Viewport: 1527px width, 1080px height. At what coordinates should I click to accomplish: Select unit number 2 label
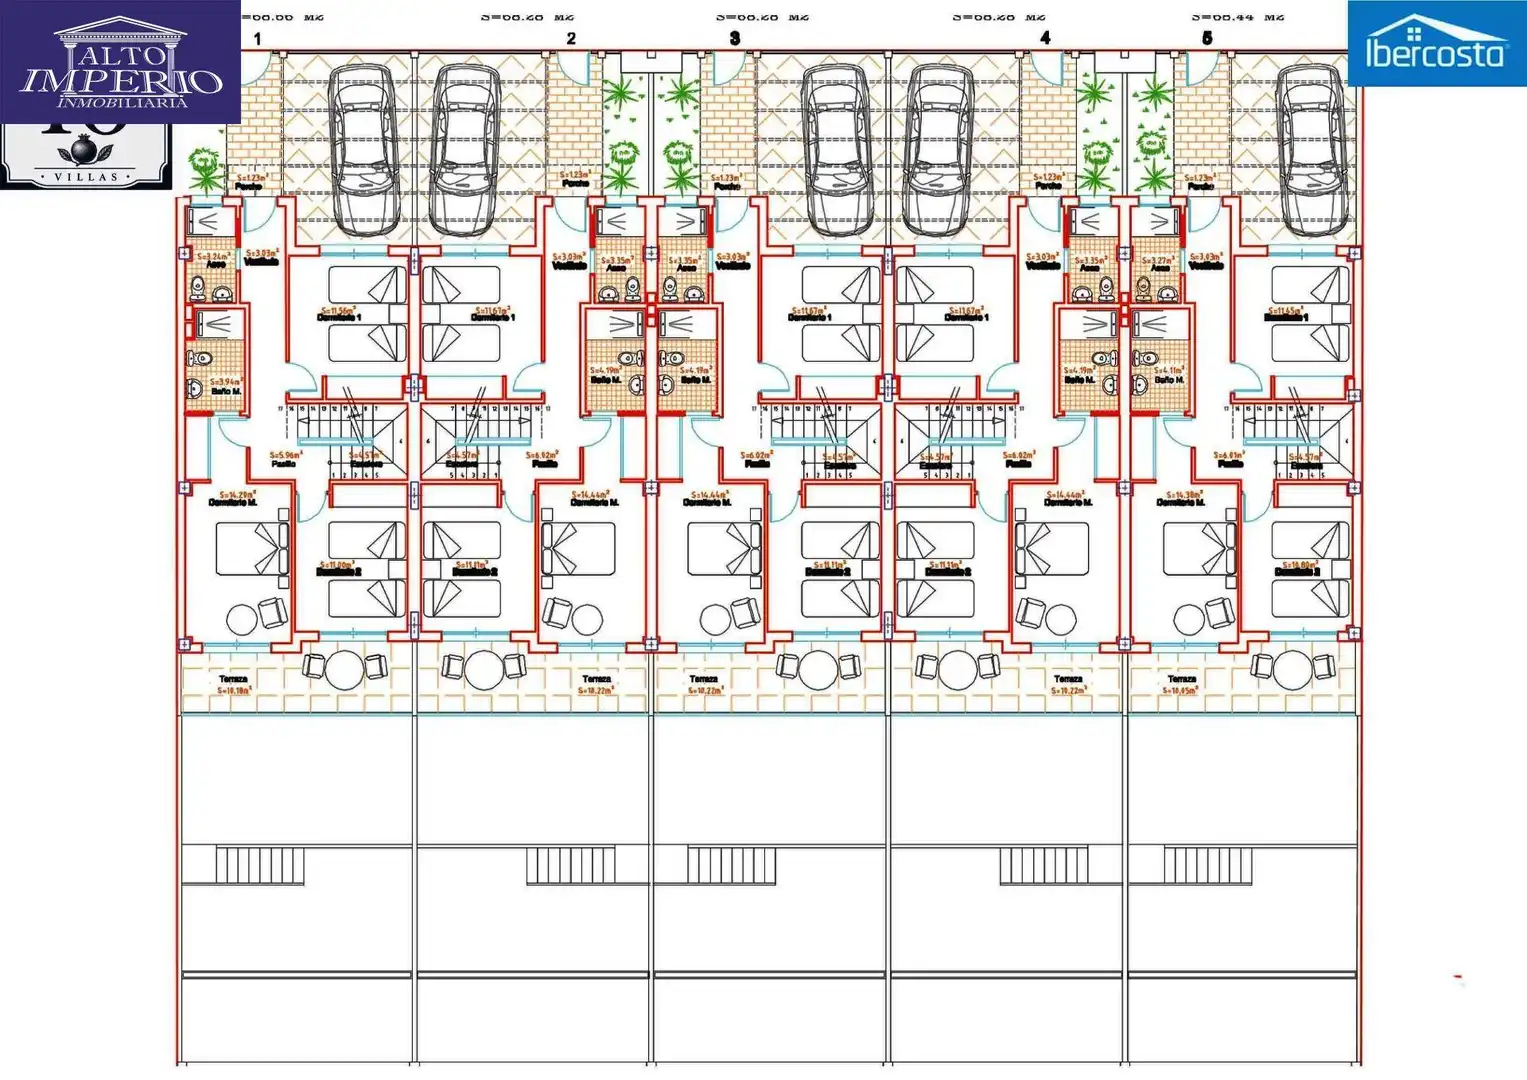pyautogui.click(x=571, y=39)
